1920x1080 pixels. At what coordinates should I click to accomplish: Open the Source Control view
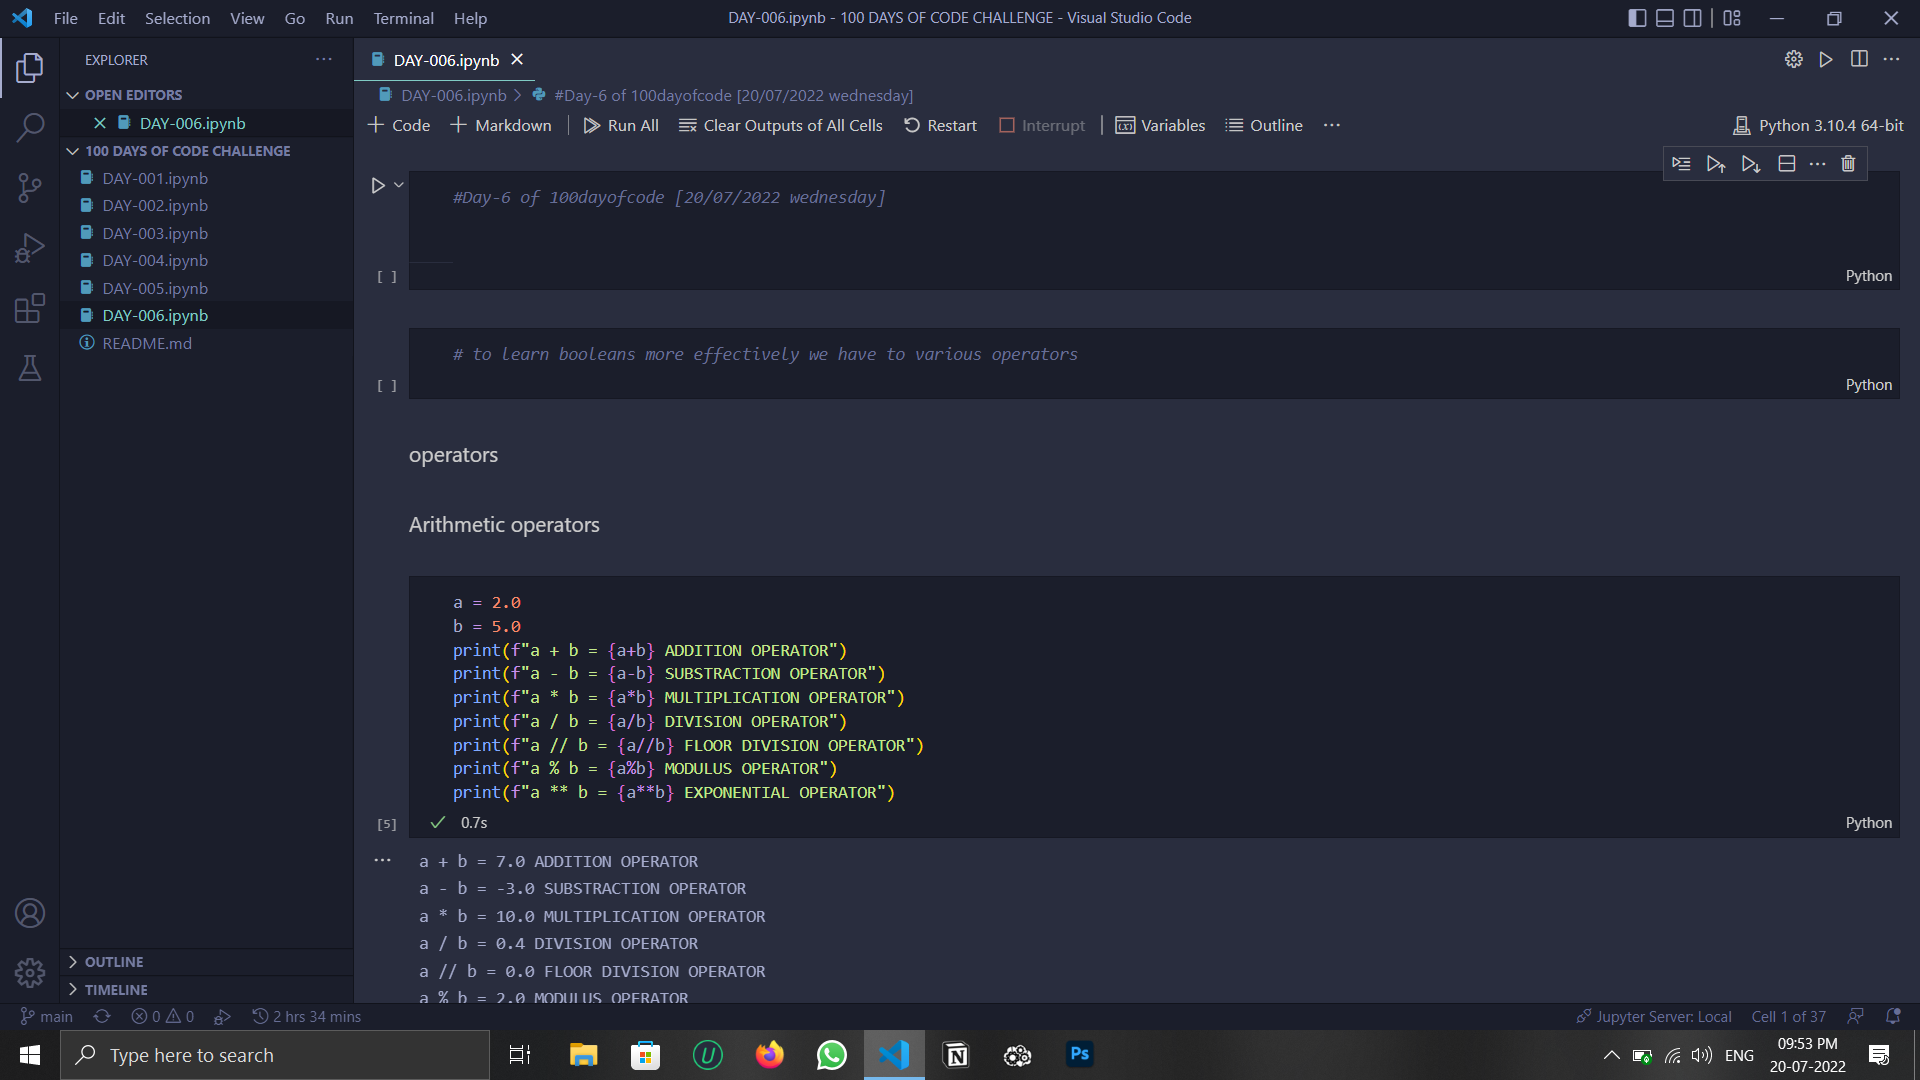(30, 187)
